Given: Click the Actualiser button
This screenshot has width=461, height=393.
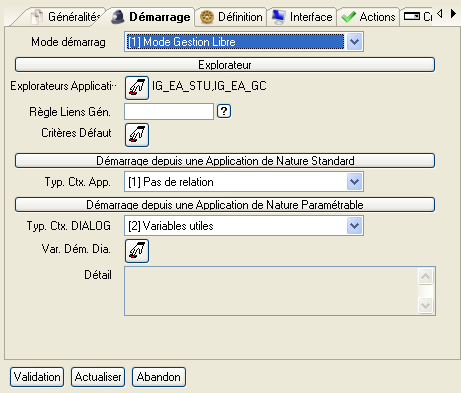Looking at the screenshot, I should coord(98,377).
